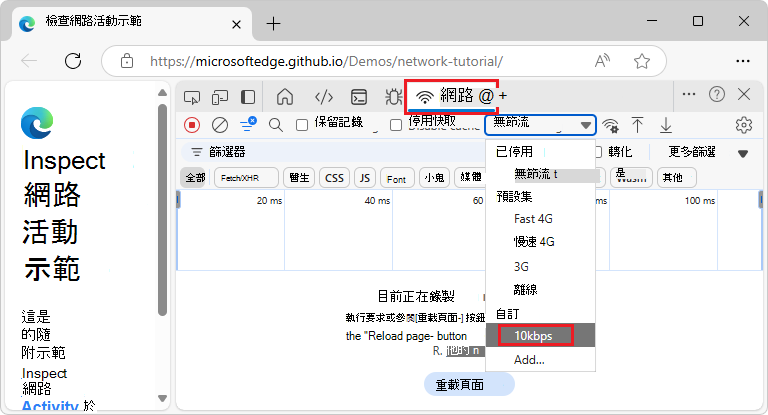Filter requests by 媒體

470,177
